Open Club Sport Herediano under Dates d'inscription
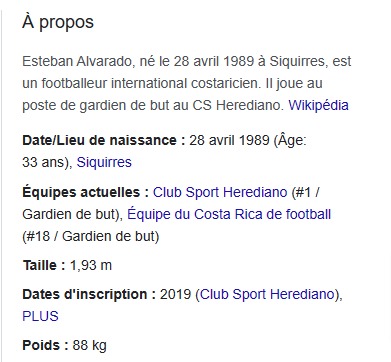The width and height of the screenshot is (391, 362). [267, 294]
